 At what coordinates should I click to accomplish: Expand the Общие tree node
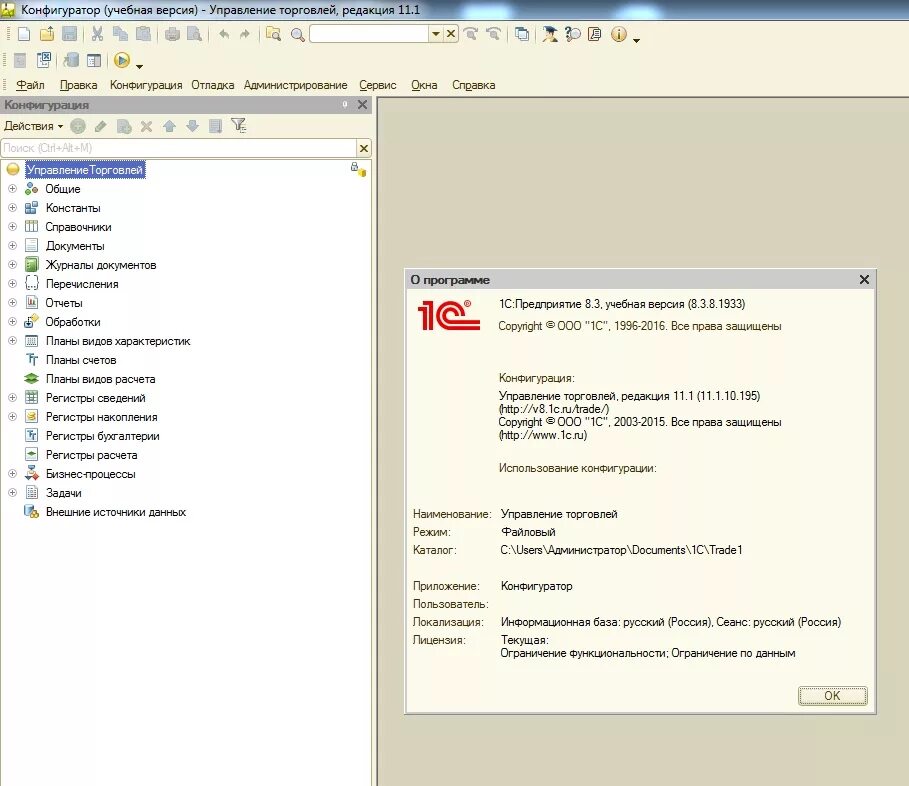12,188
